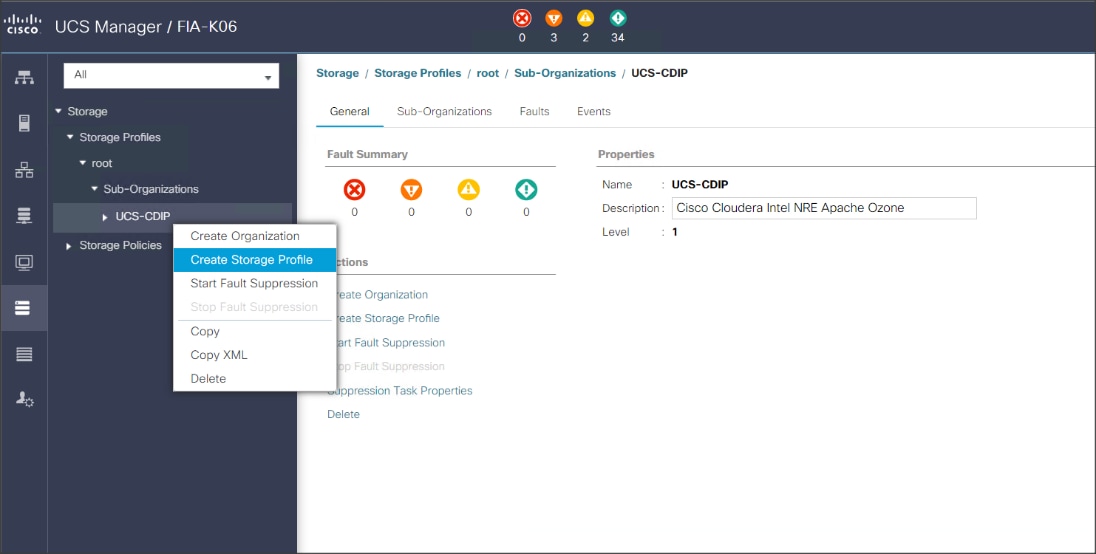Expand the UCS-CDIP tree node
The image size is (1096, 554).
[105, 217]
